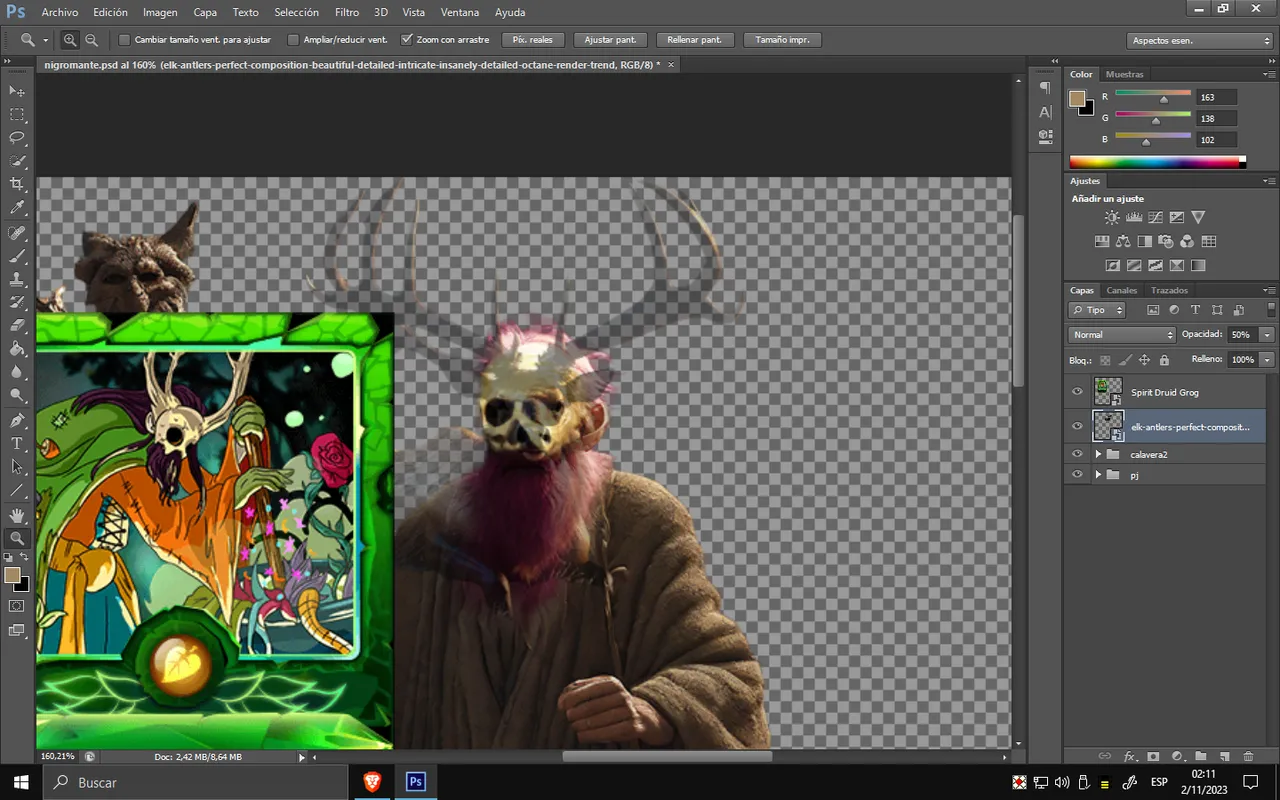Click the layer style fx icon

pyautogui.click(x=1131, y=756)
